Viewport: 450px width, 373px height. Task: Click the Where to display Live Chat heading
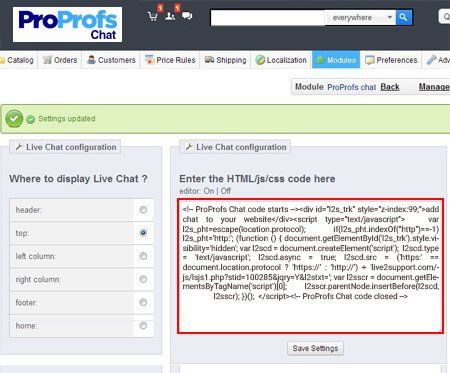click(78, 179)
